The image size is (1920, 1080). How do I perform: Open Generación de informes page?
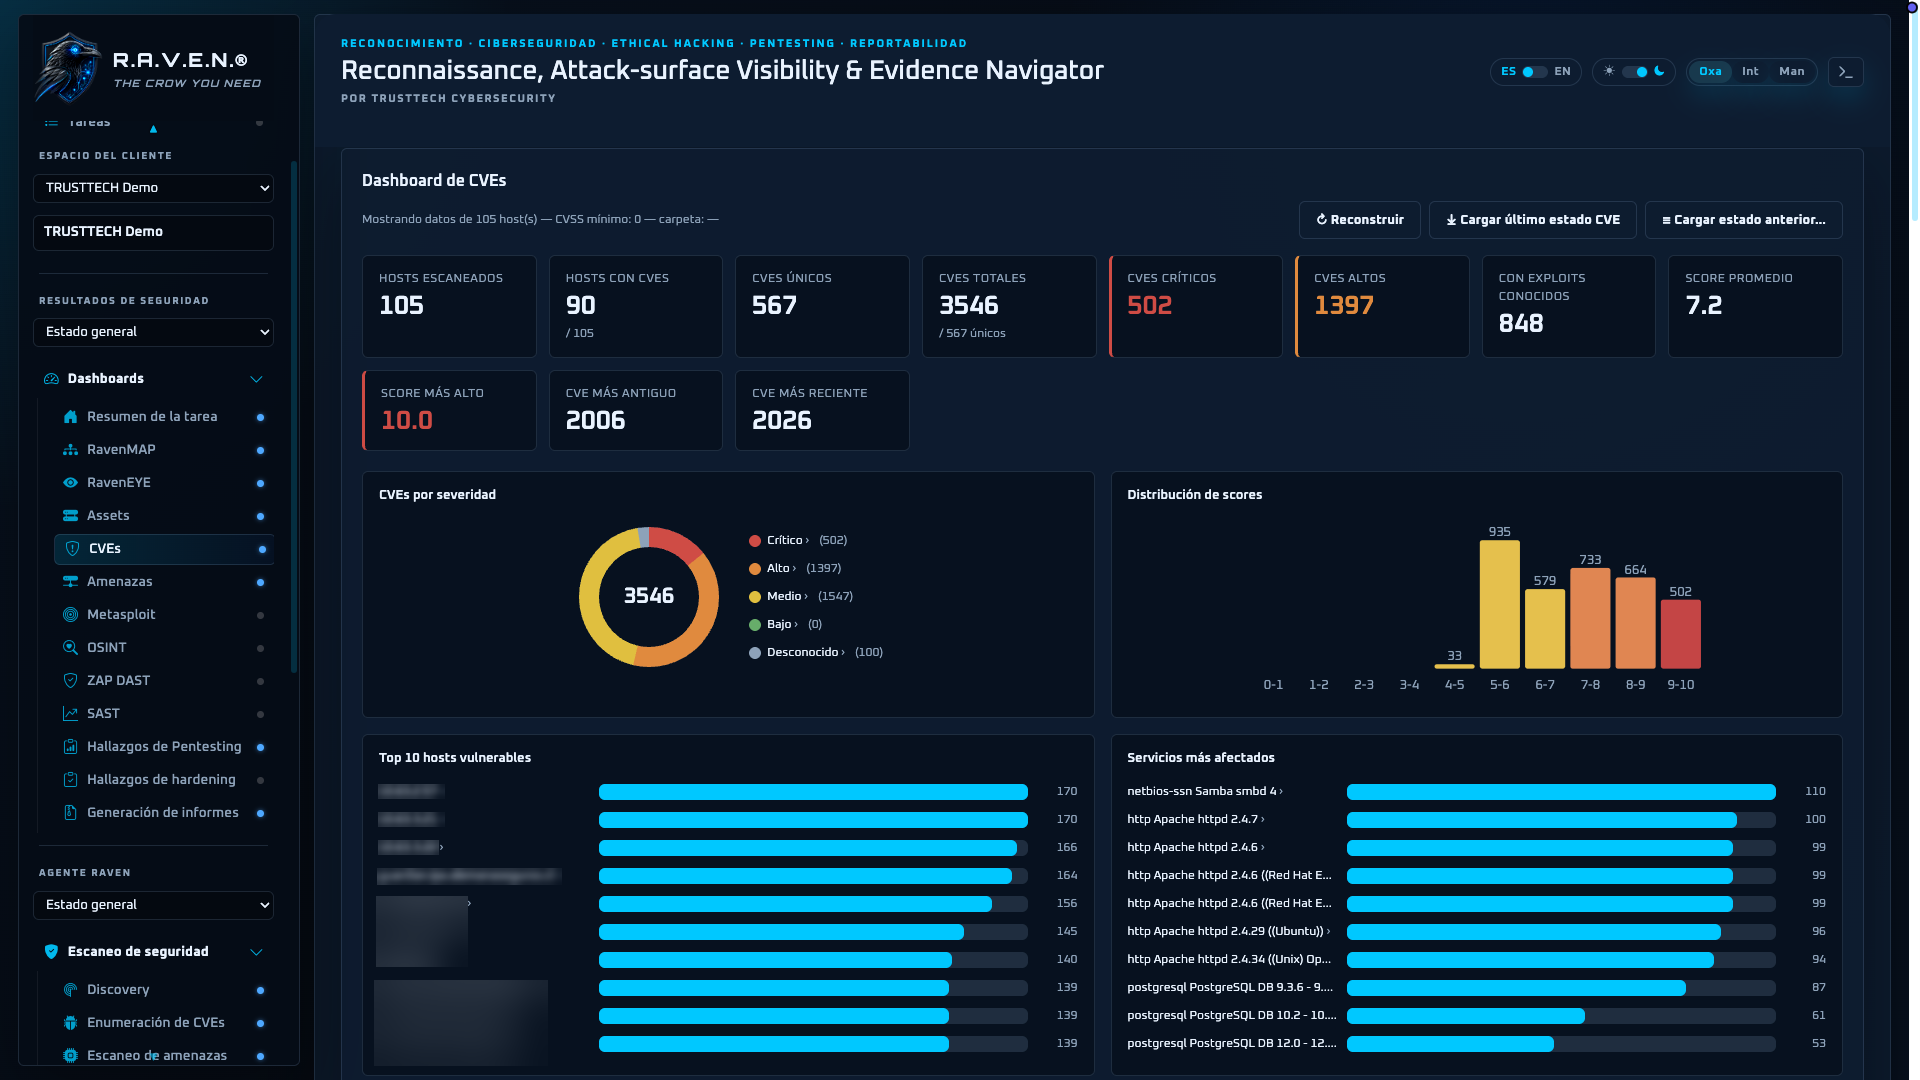click(x=164, y=813)
